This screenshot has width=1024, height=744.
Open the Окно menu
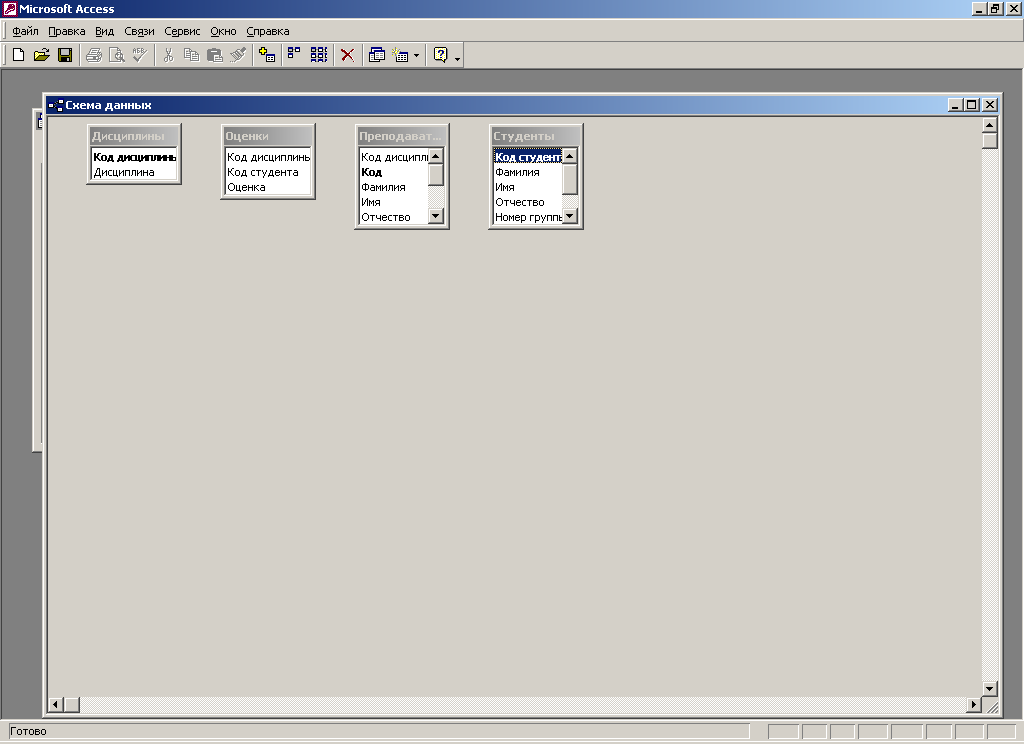pos(223,31)
